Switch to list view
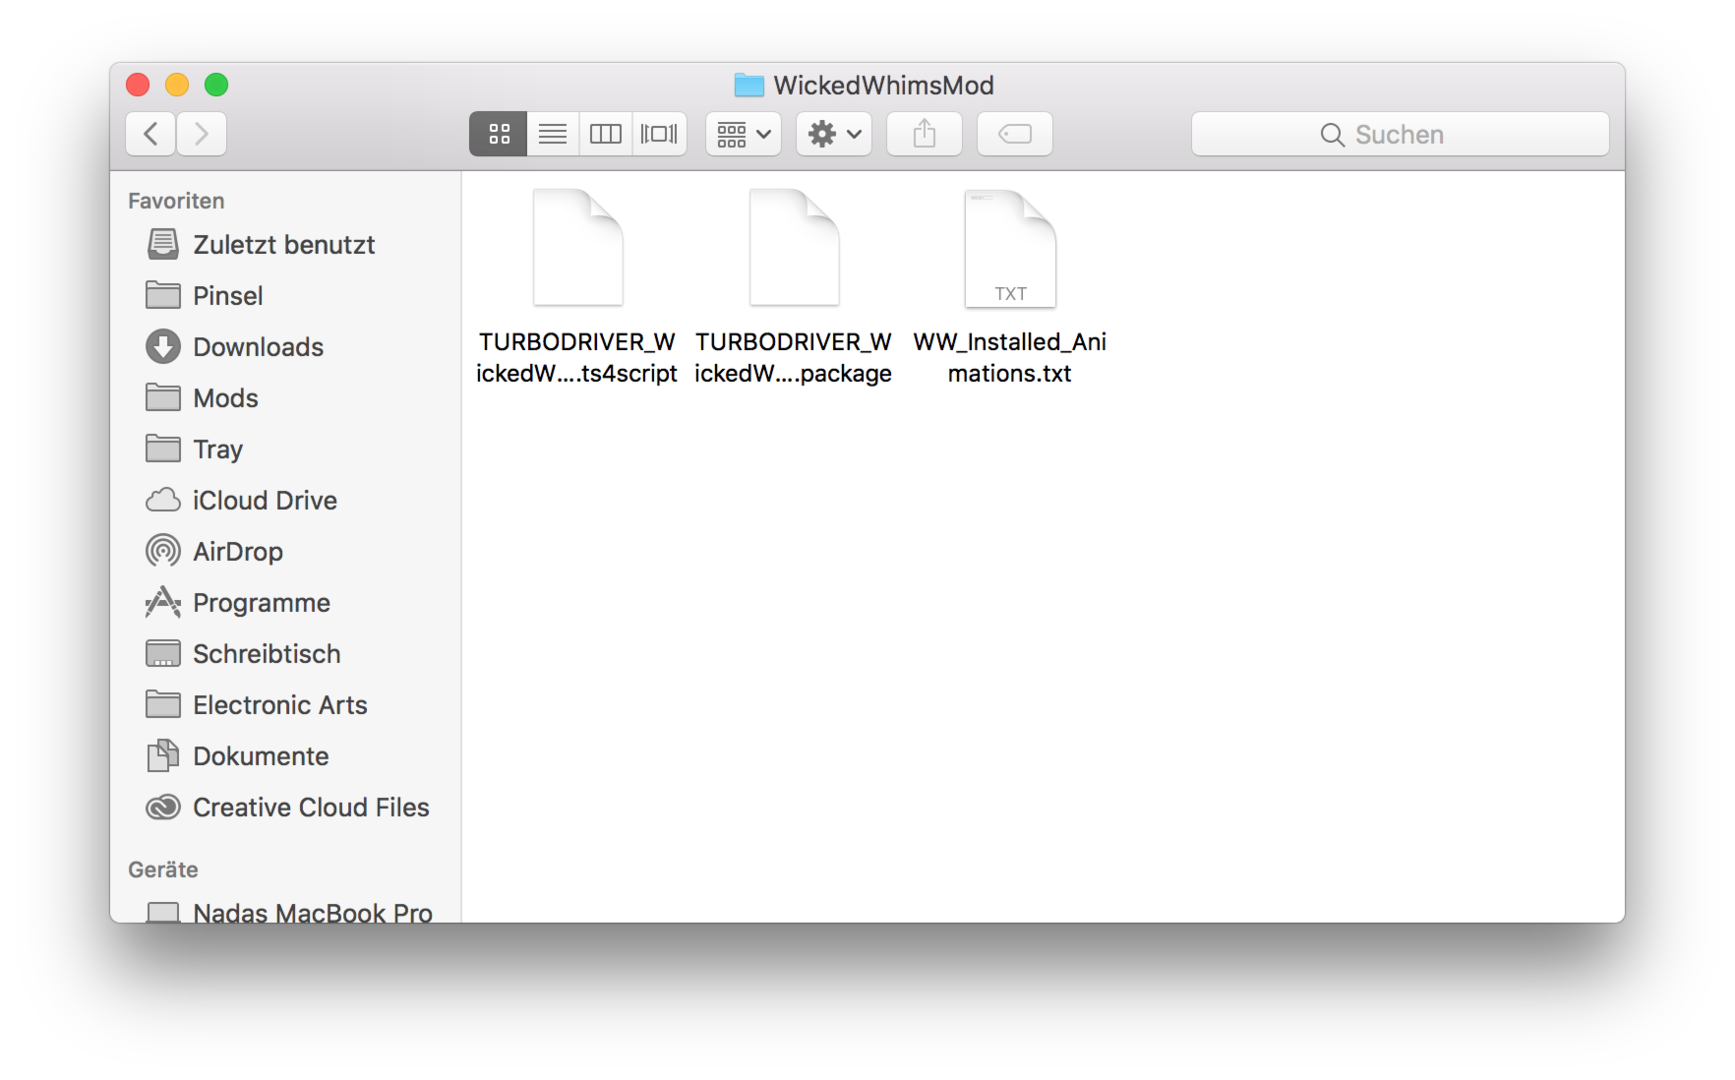Viewport: 1735px width, 1080px height. [x=552, y=134]
